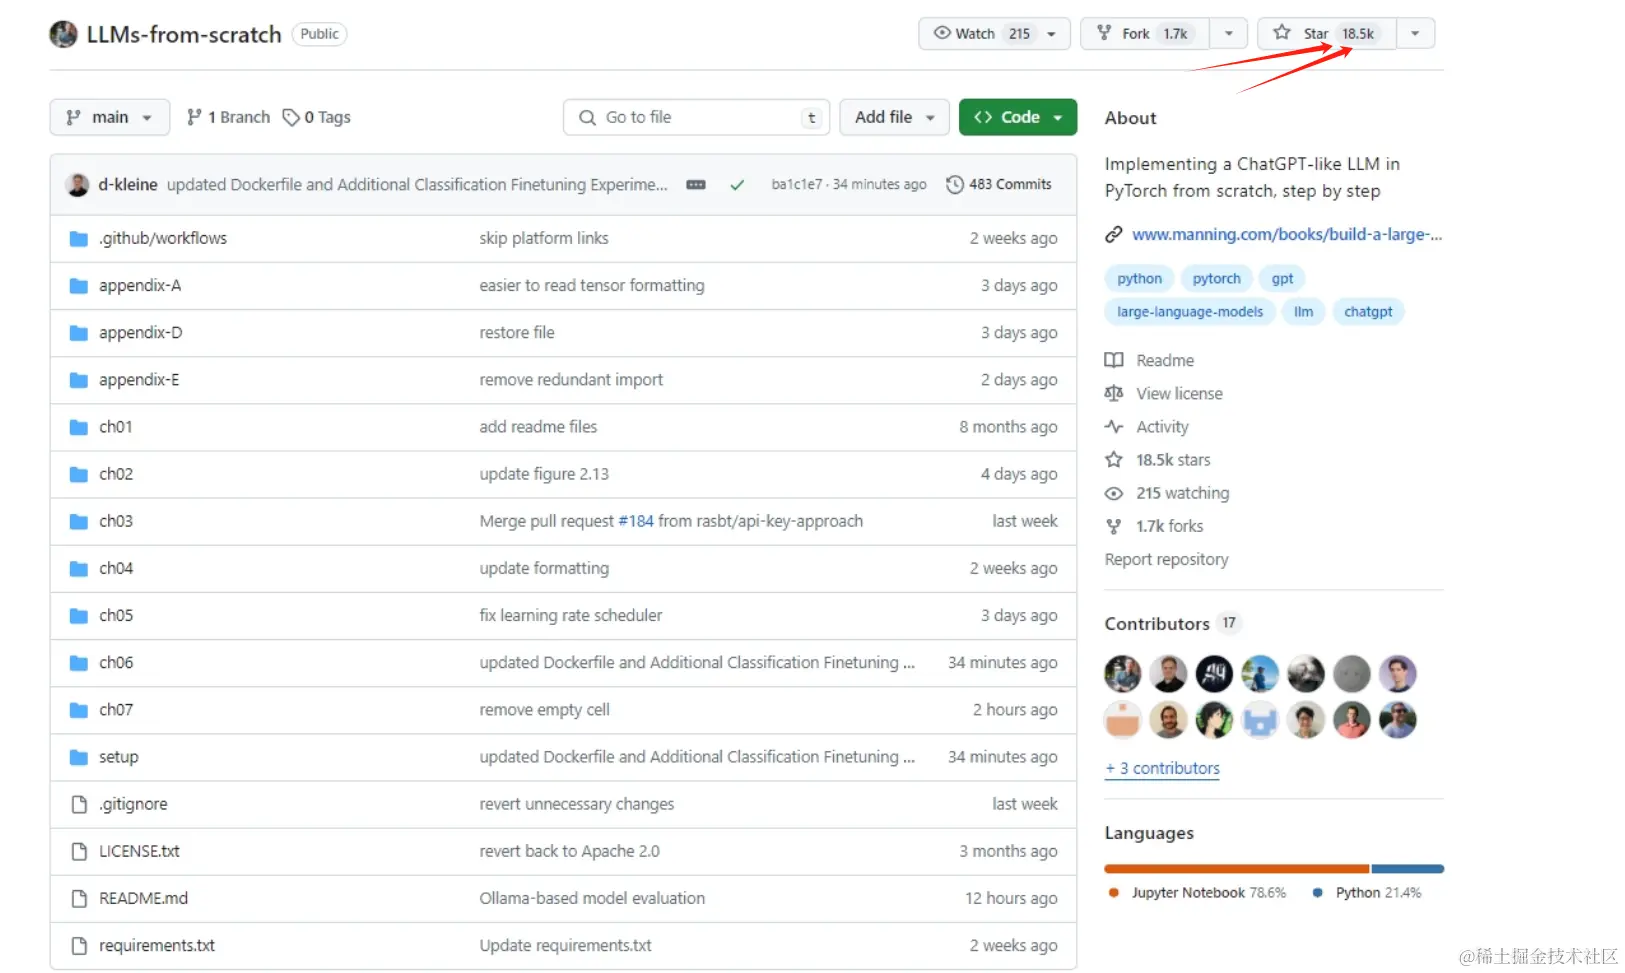Click the commit history clock icon
This screenshot has width=1625, height=973.
(x=955, y=185)
